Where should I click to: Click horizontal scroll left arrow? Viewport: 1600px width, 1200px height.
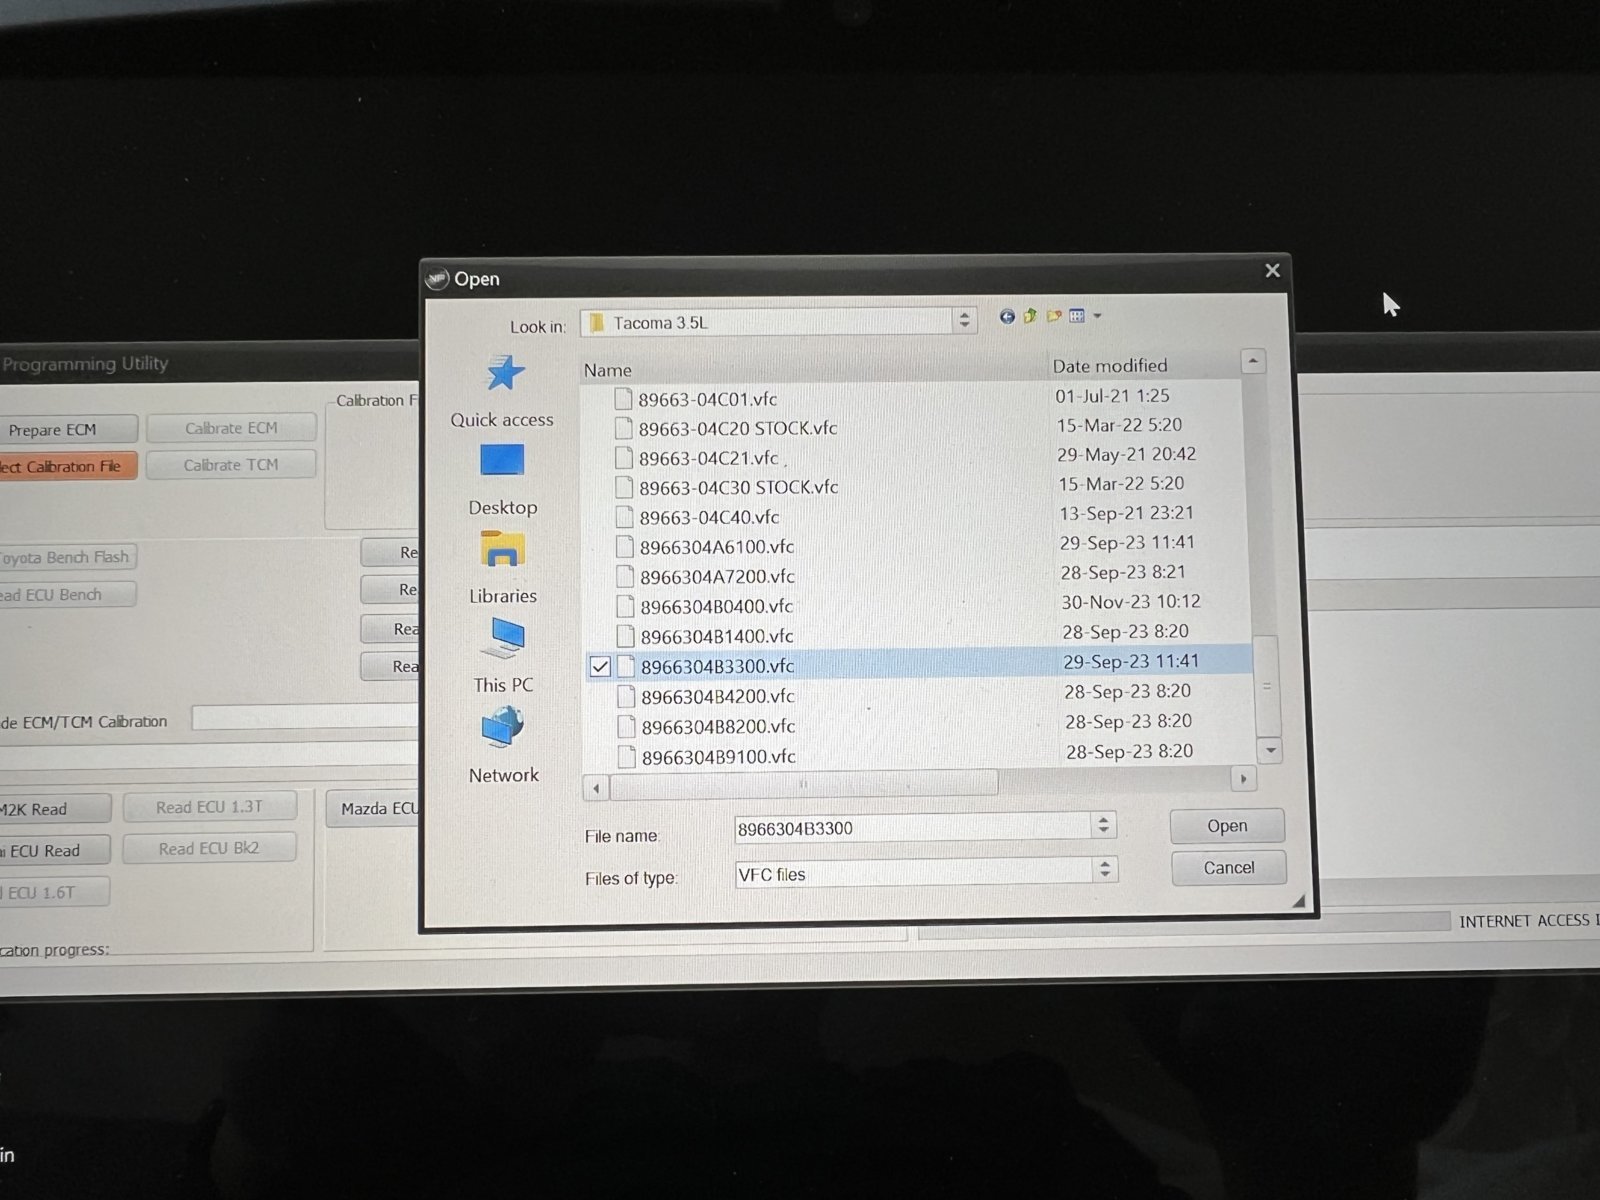pyautogui.click(x=596, y=789)
